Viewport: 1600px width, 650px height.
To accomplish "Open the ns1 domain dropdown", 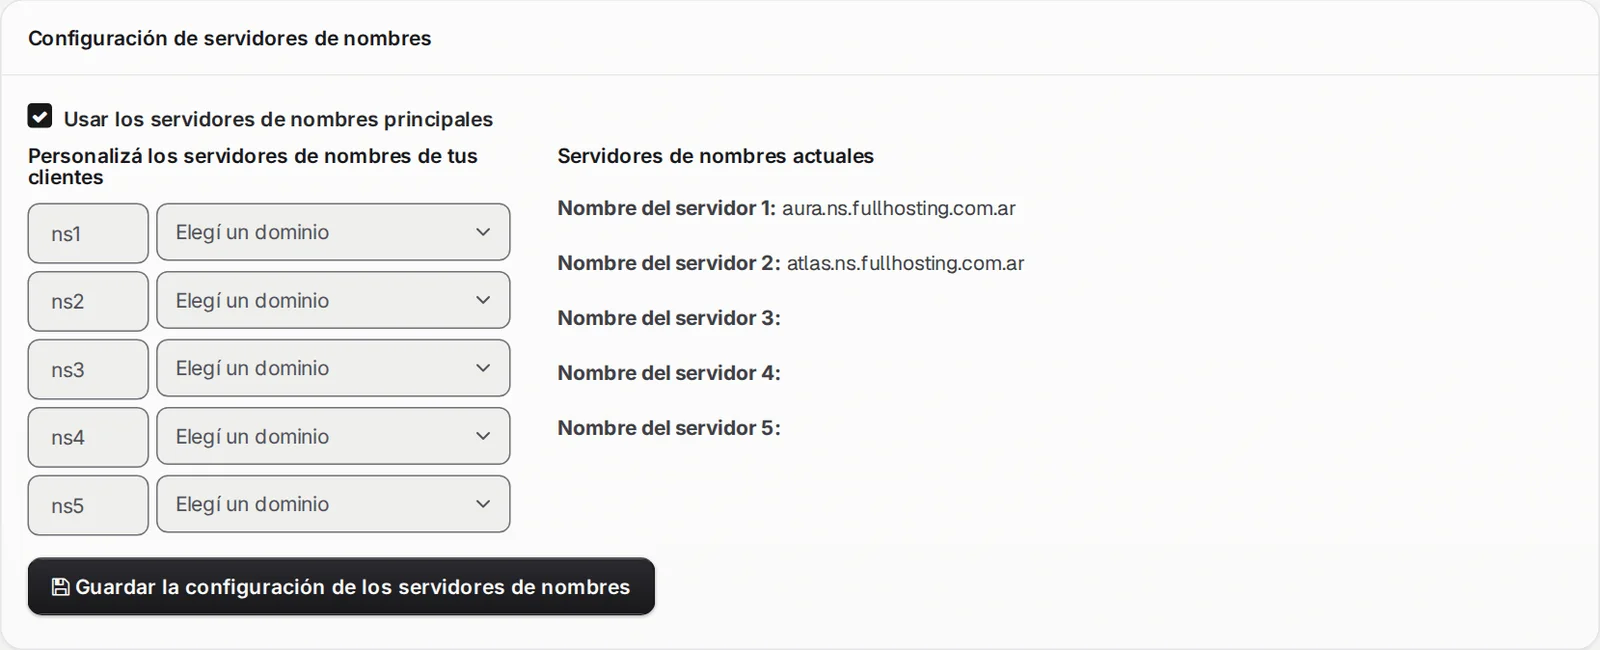I will (x=333, y=232).
